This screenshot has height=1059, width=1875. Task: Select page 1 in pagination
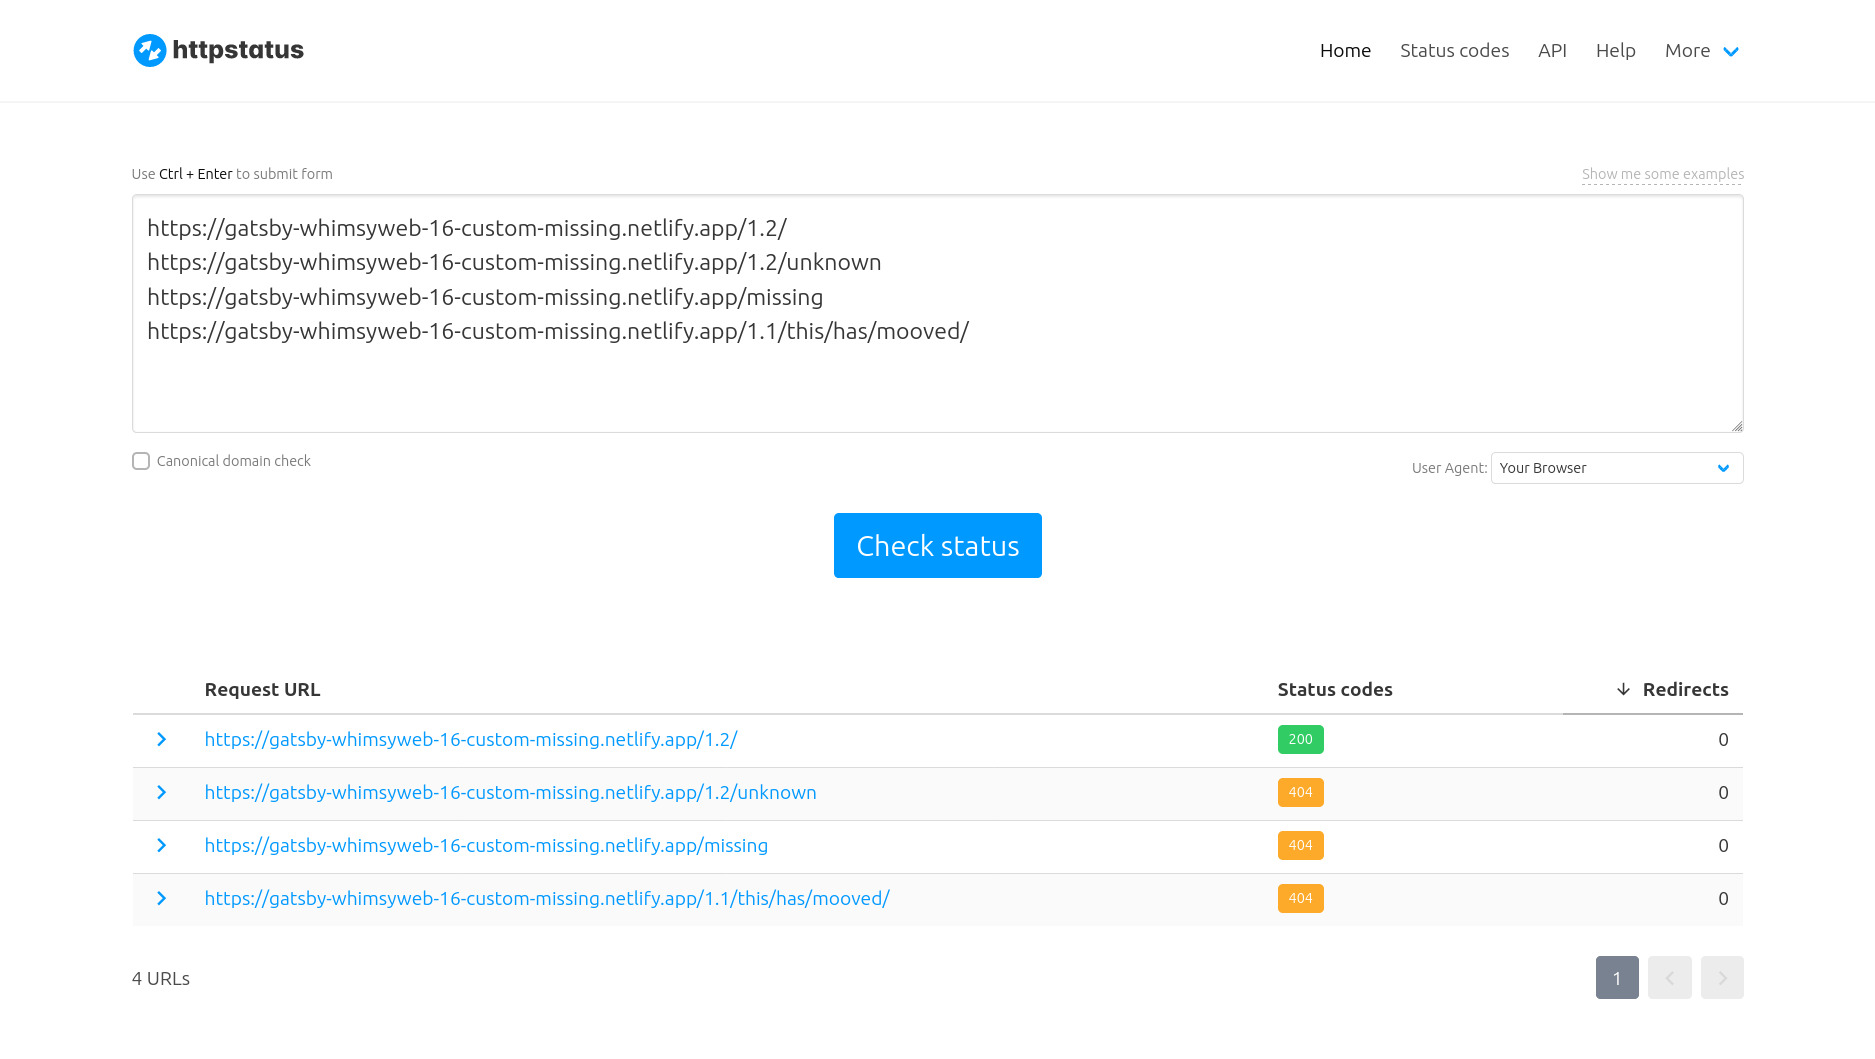1616,978
